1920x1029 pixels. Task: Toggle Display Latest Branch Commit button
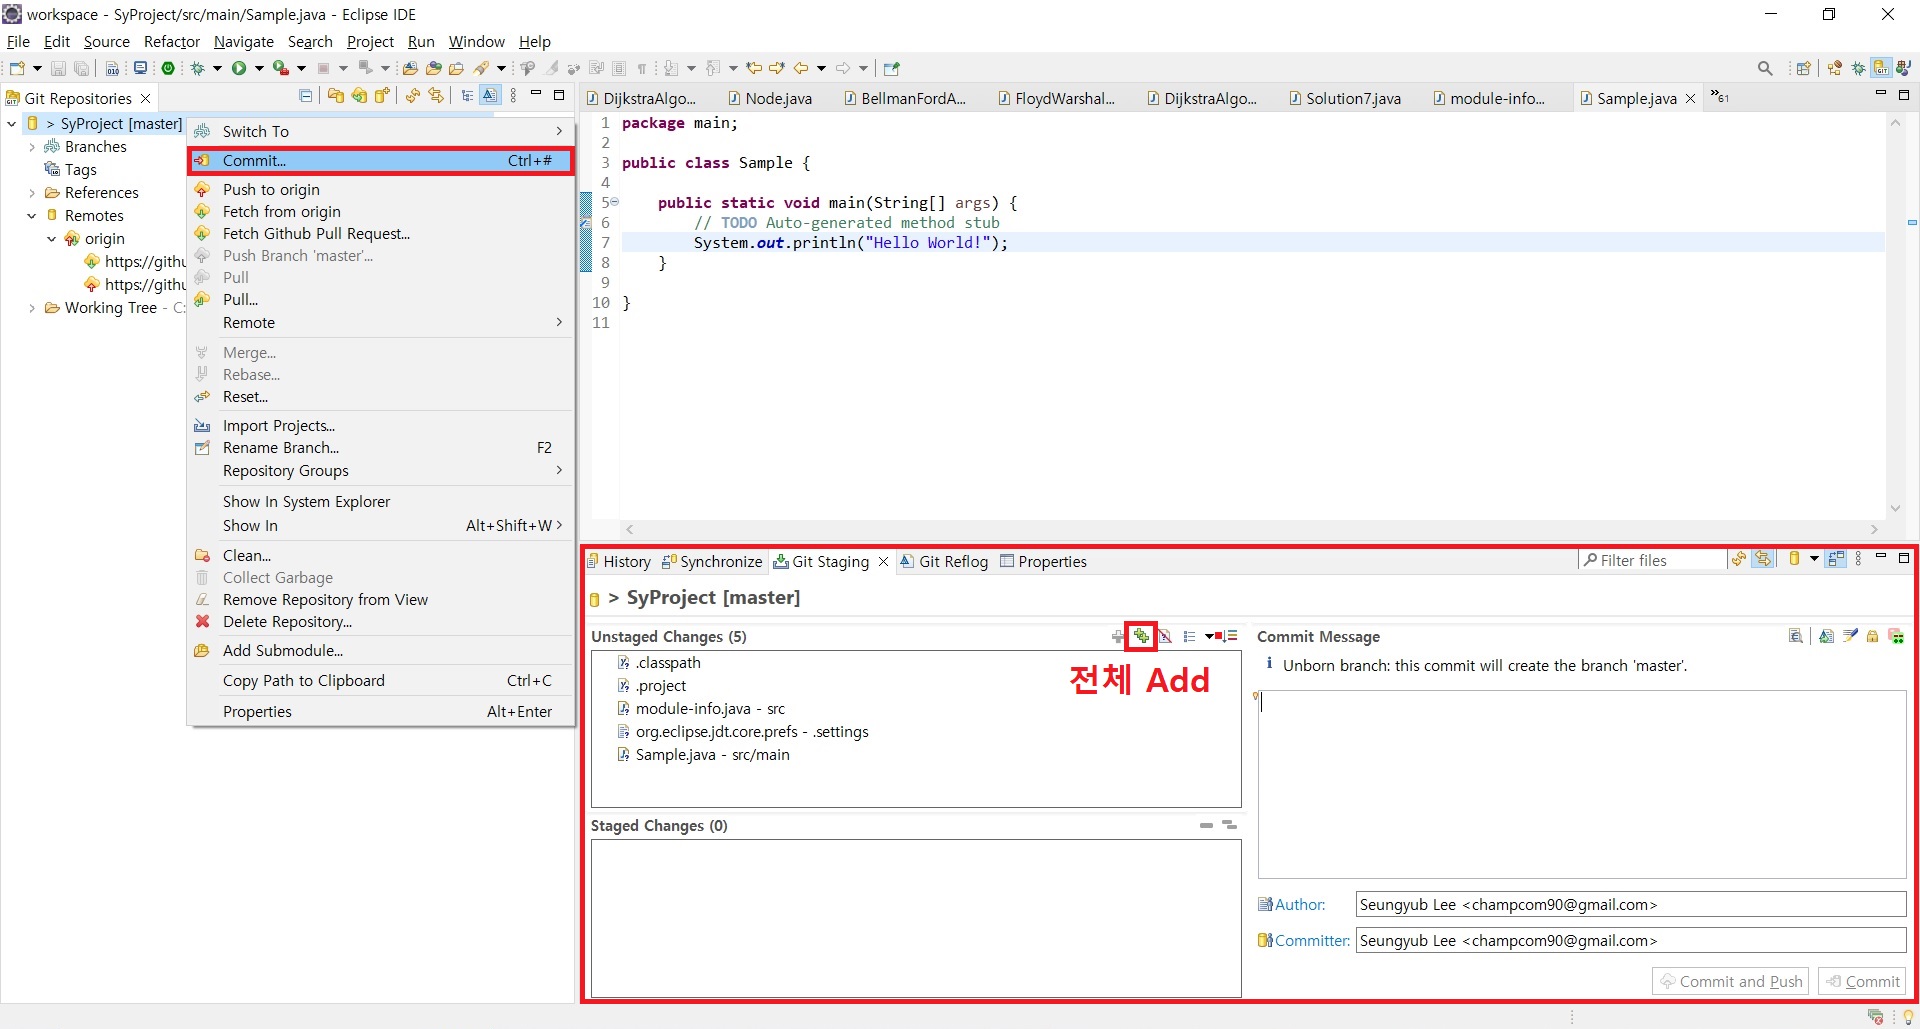(x=490, y=95)
